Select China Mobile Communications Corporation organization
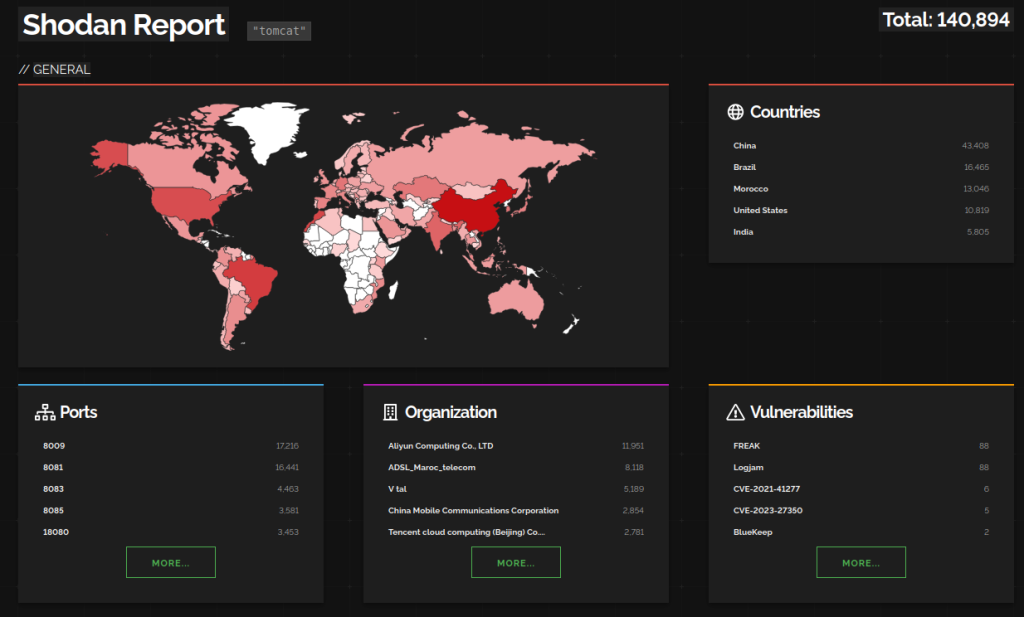Viewport: 1024px width, 617px height. pyautogui.click(x=473, y=511)
